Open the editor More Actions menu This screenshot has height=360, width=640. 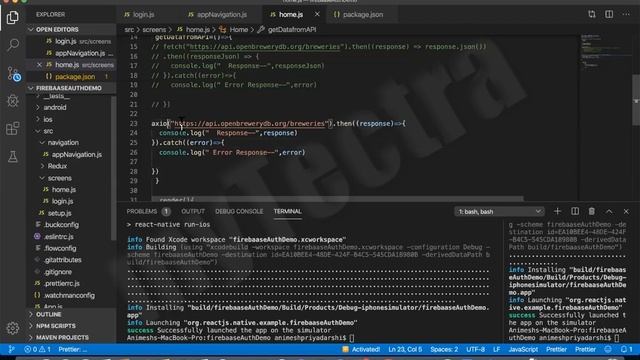click(626, 14)
